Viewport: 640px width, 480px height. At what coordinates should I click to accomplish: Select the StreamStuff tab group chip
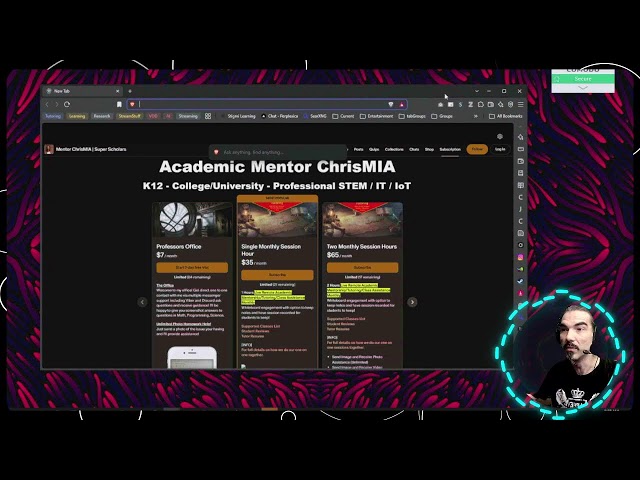(129, 116)
